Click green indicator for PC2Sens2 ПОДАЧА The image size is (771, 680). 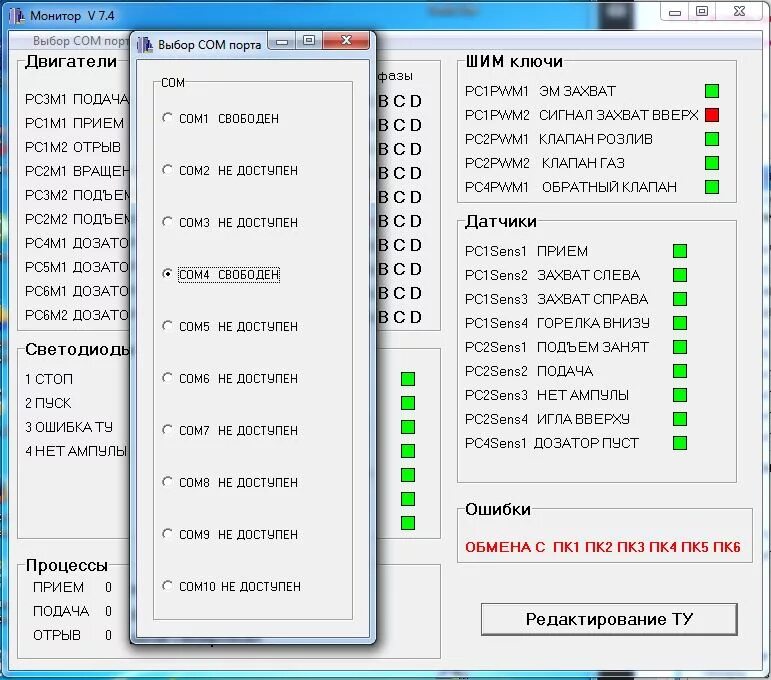[680, 371]
